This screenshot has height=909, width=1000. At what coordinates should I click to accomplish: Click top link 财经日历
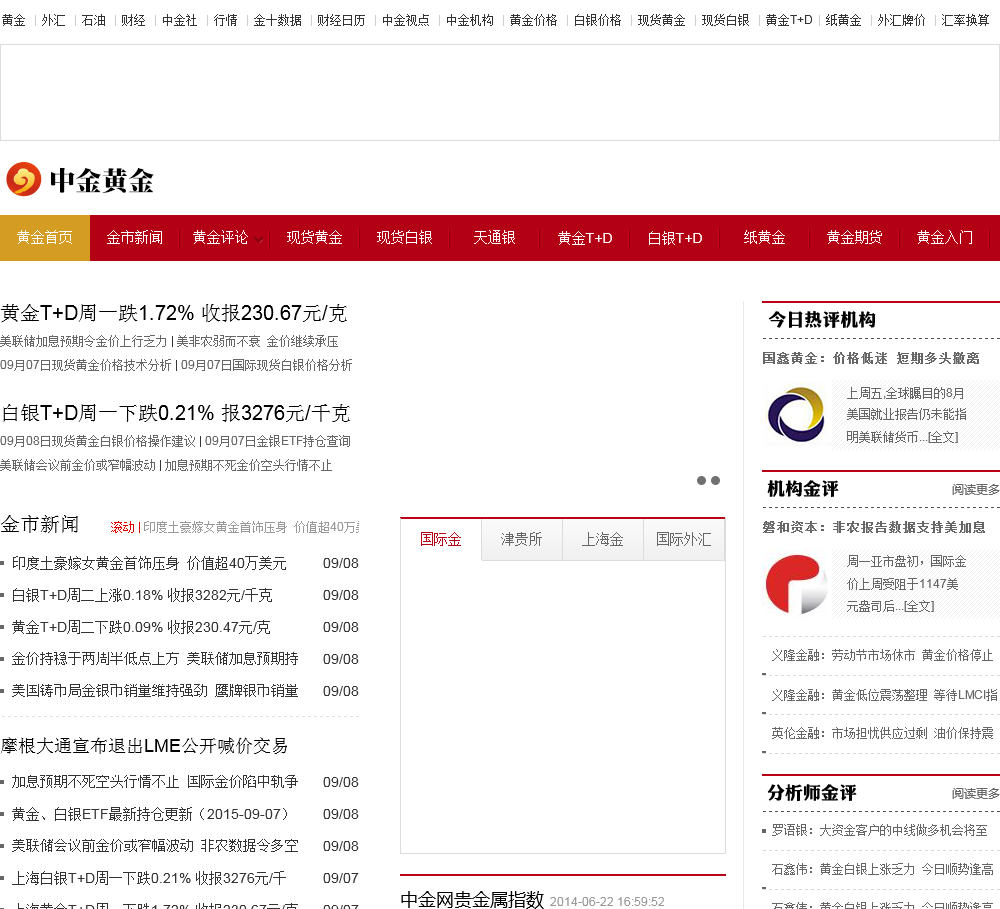click(341, 20)
